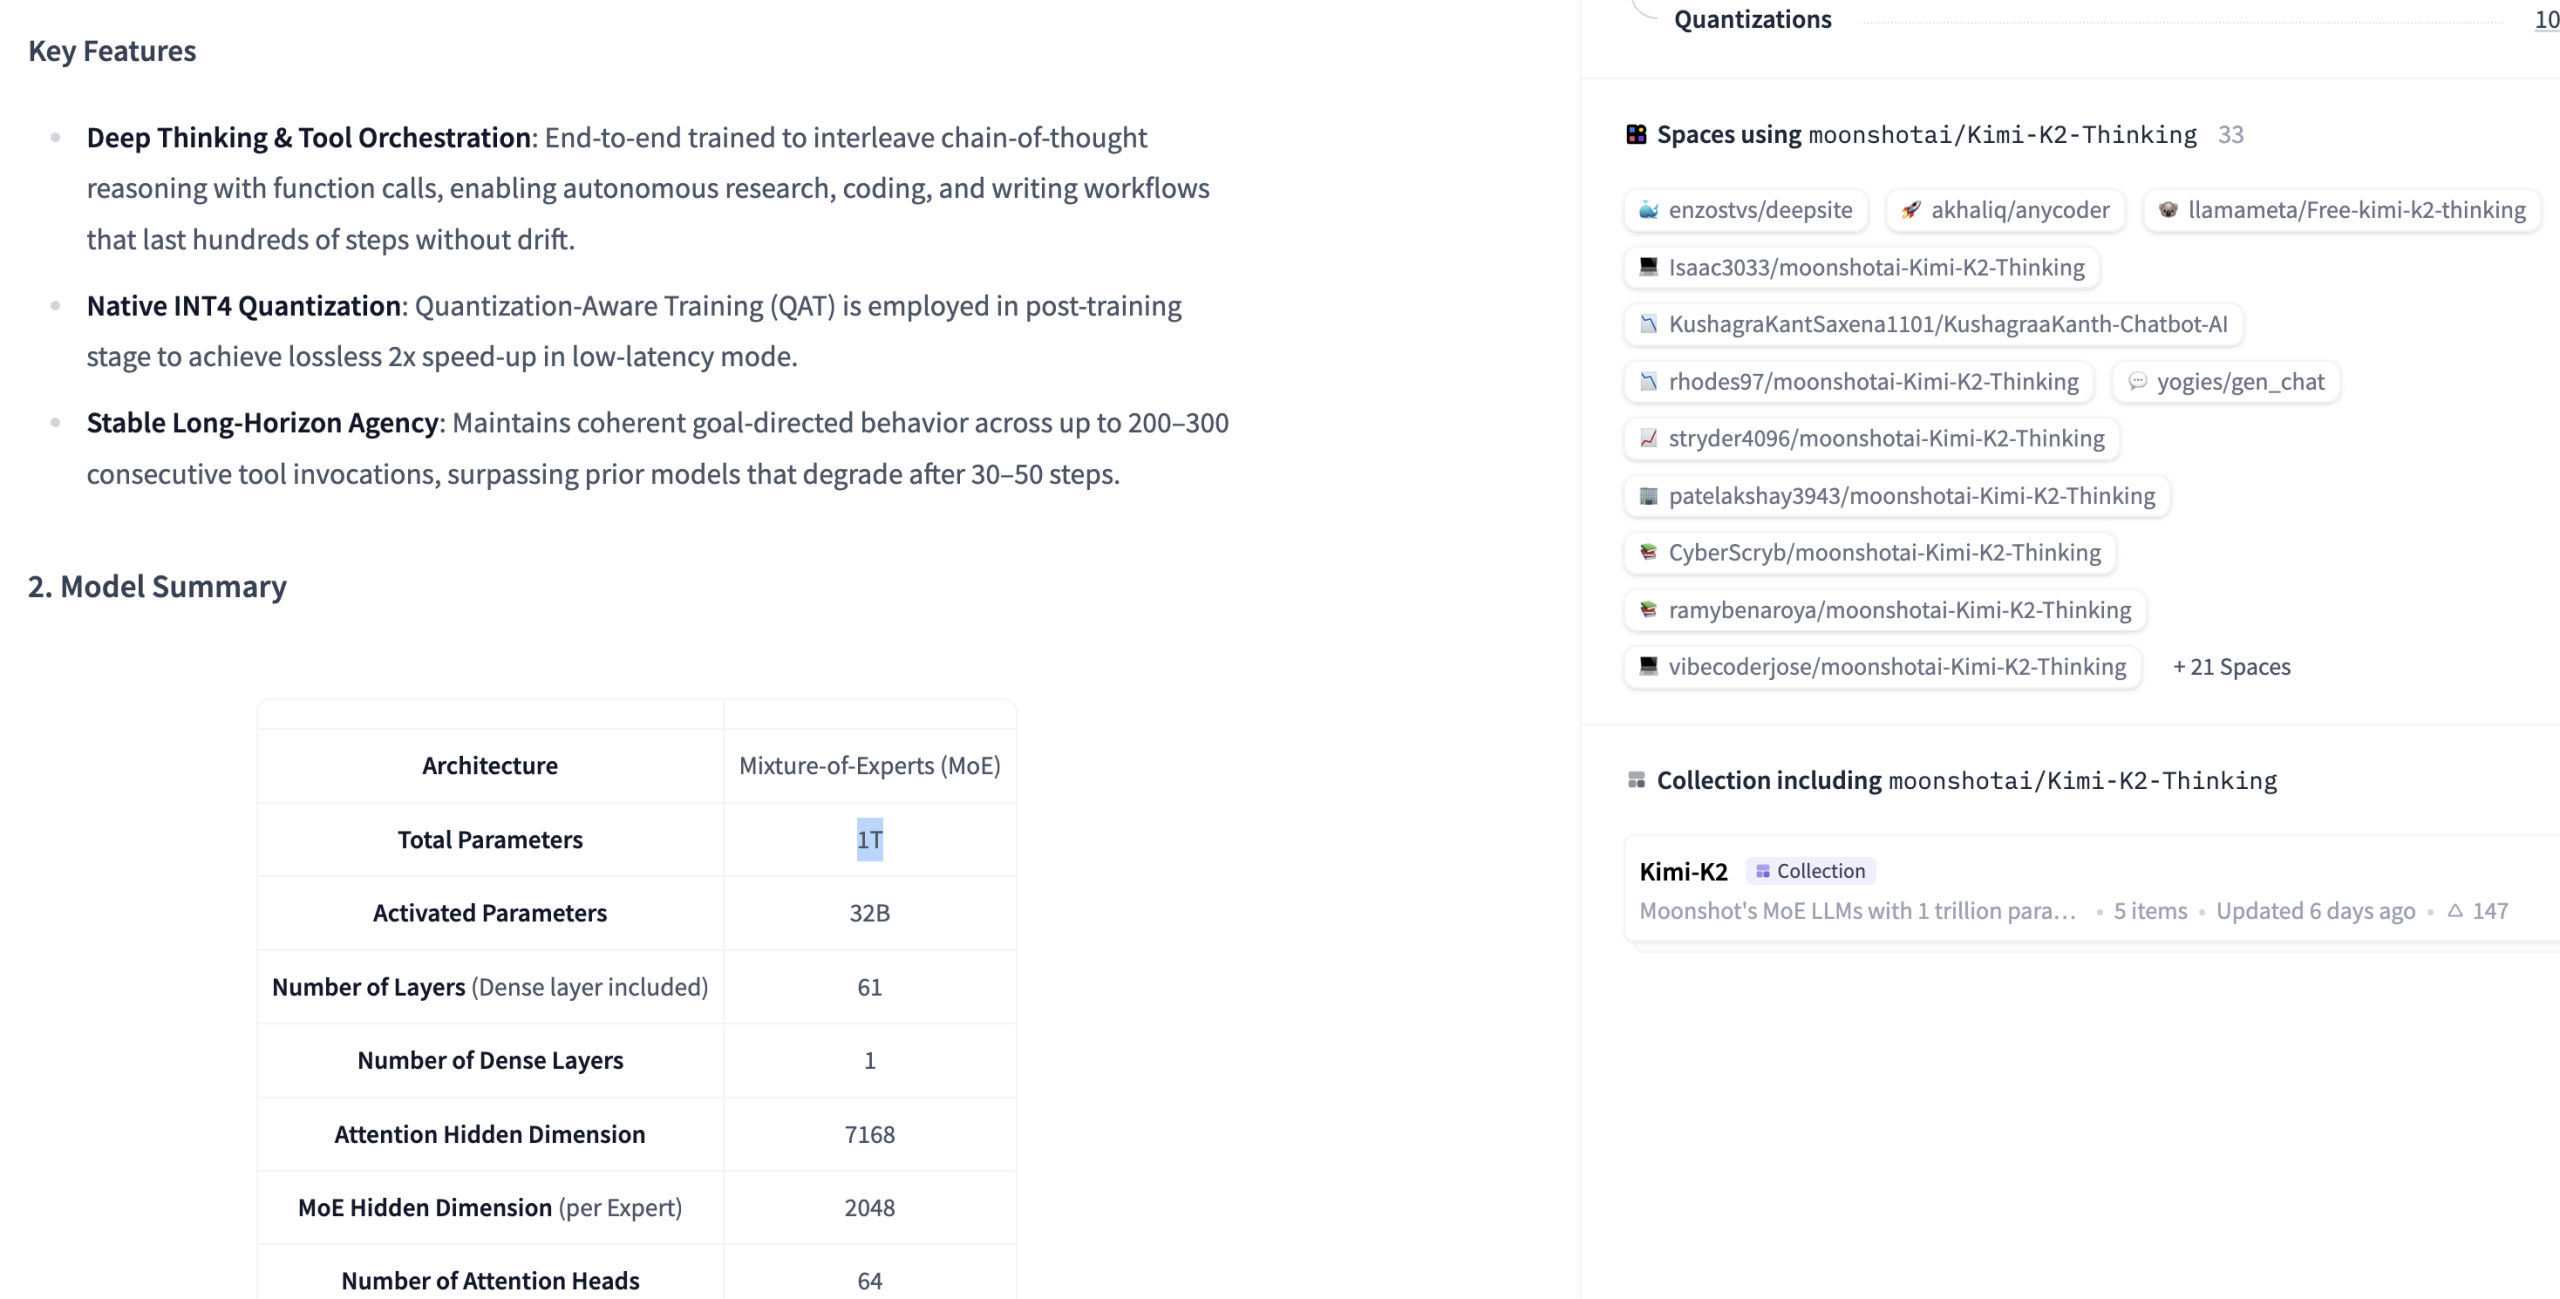Open the Quantizations model tree entry
Image resolution: width=2560 pixels, height=1299 pixels.
[1752, 20]
